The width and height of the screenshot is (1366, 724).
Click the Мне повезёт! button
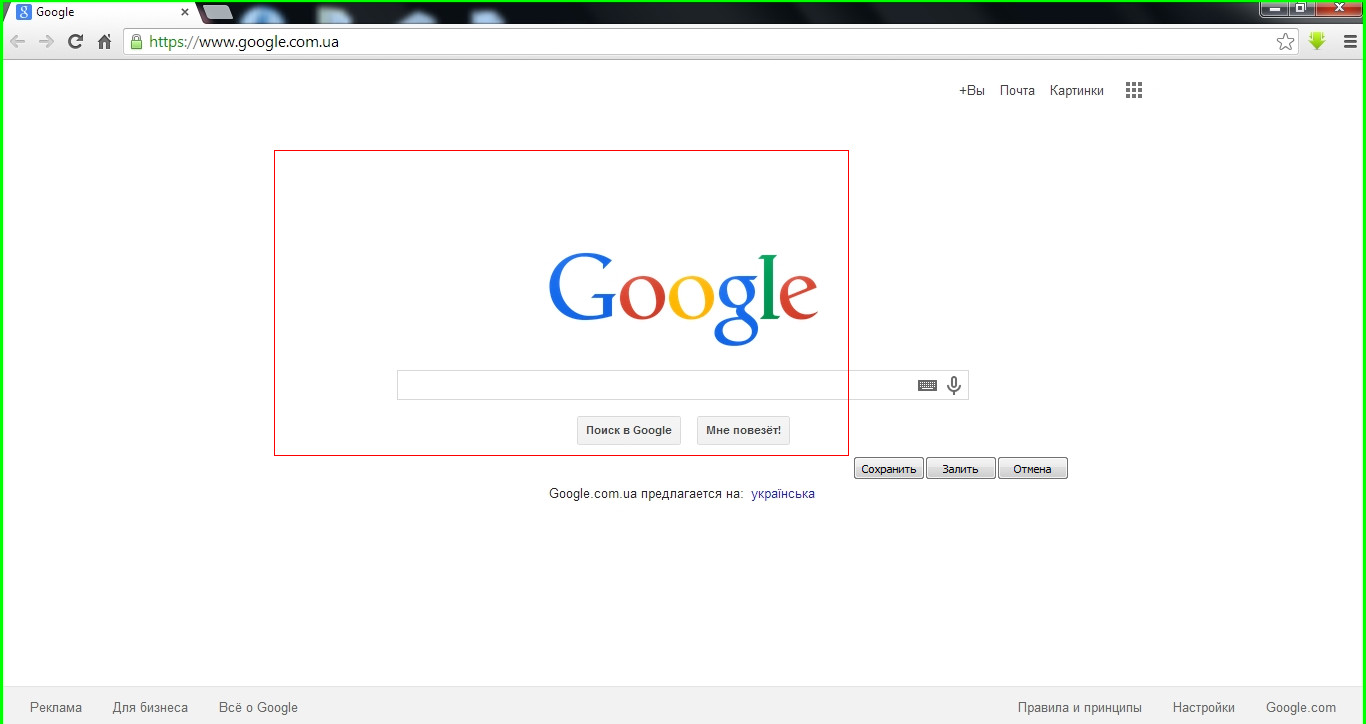tap(743, 430)
